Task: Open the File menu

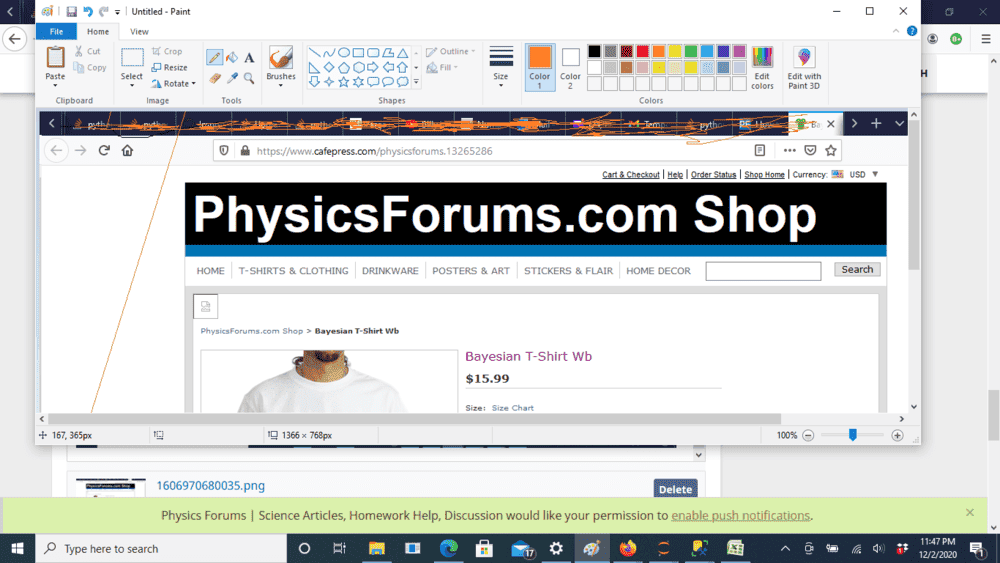Action: 56,31
